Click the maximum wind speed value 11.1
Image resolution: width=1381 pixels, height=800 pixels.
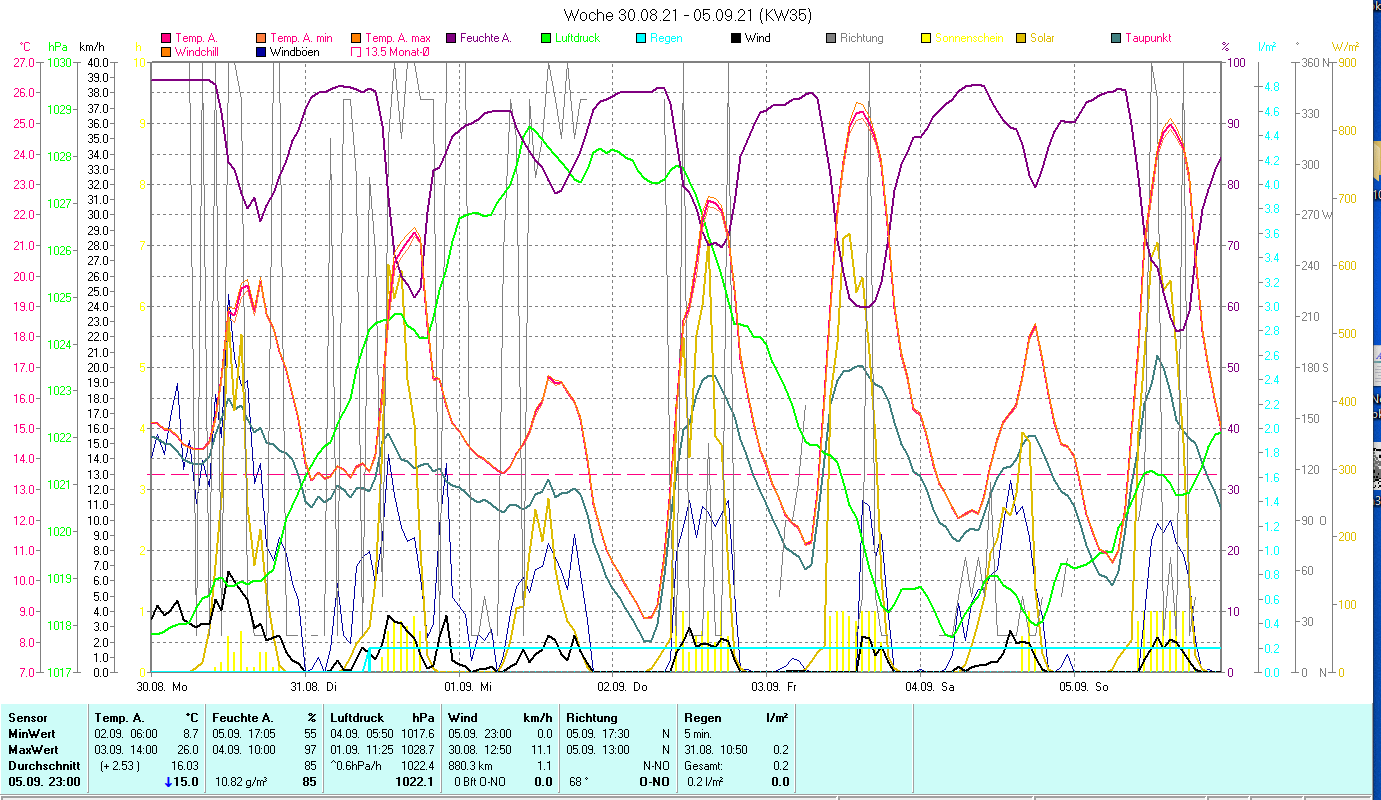pyautogui.click(x=542, y=750)
